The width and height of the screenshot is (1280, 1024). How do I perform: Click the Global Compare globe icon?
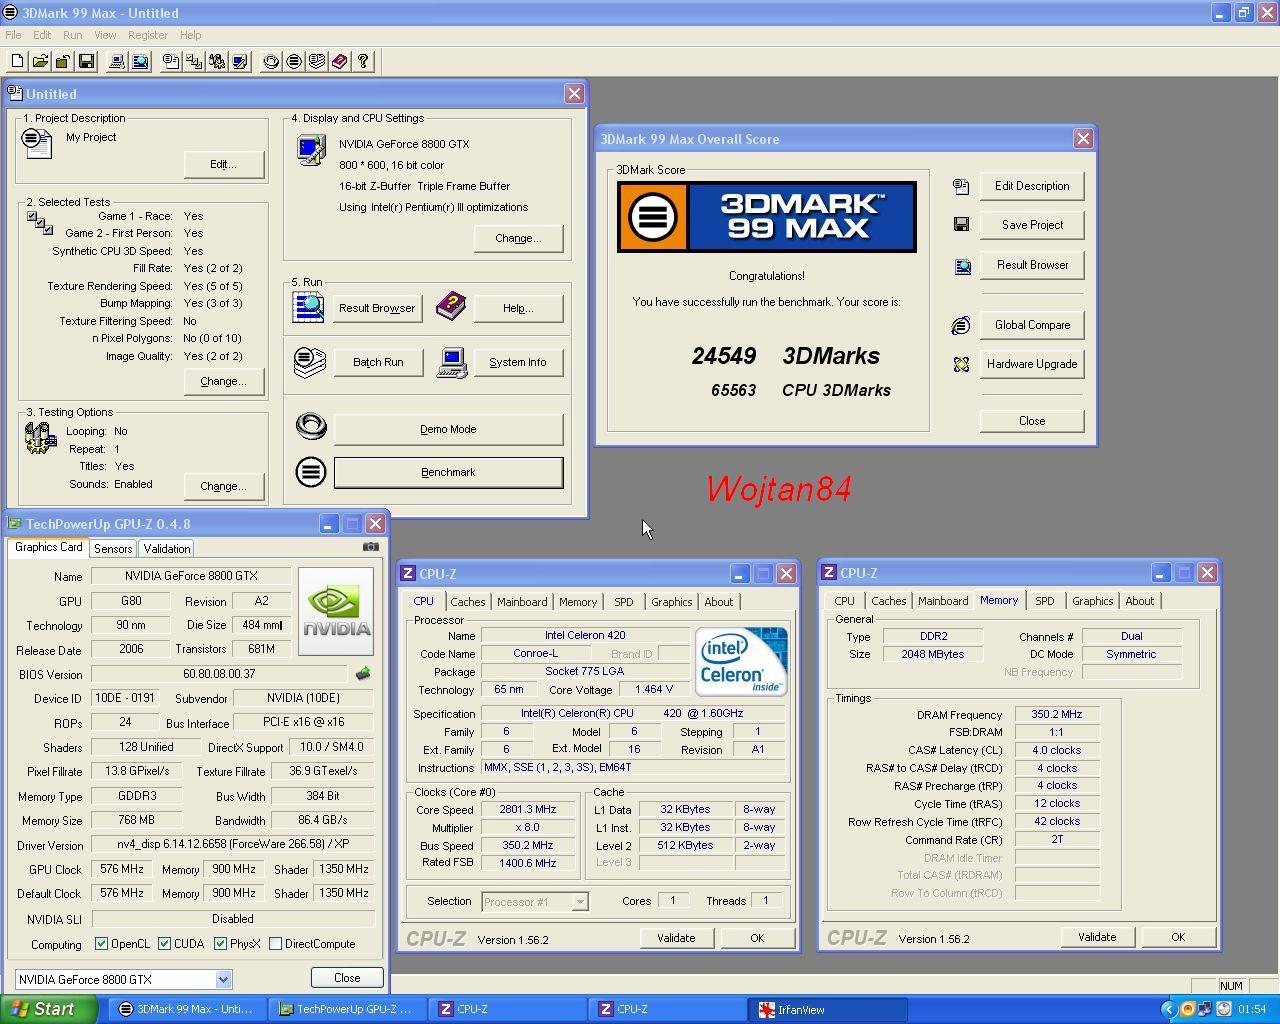tap(961, 325)
